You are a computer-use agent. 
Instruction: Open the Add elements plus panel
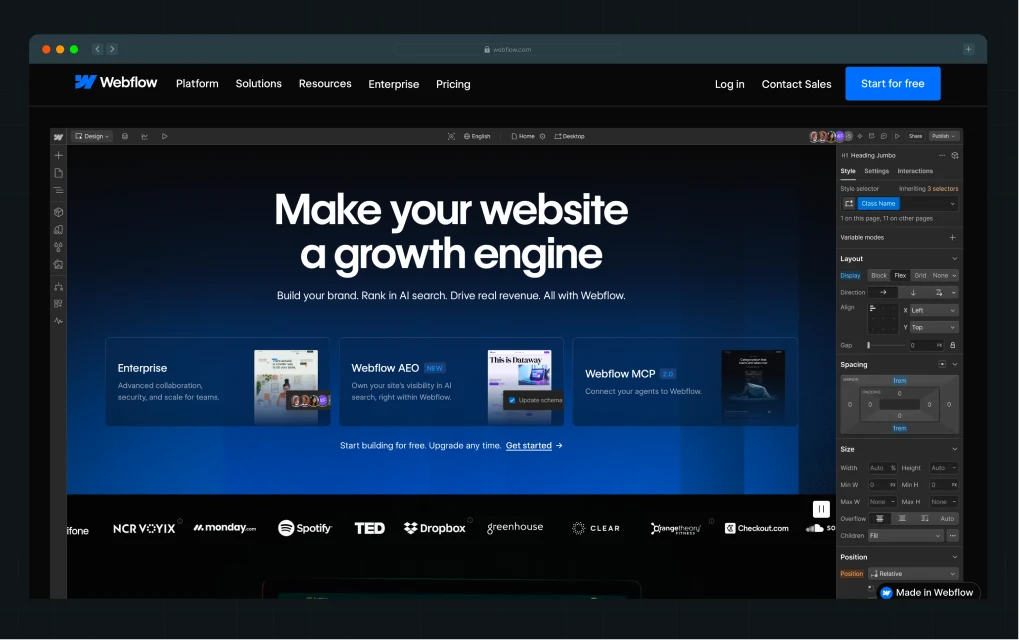click(x=58, y=155)
